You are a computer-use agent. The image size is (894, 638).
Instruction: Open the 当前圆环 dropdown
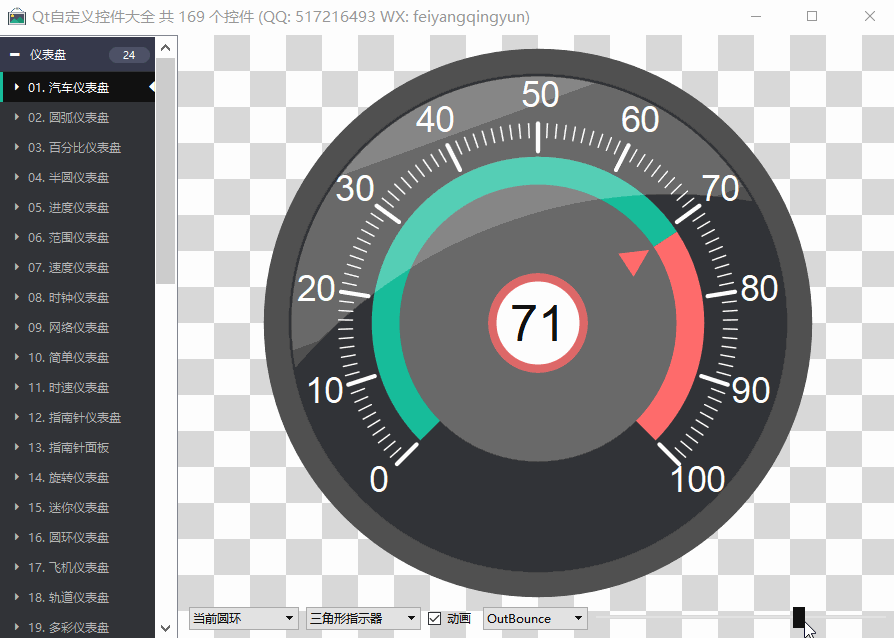pos(243,619)
